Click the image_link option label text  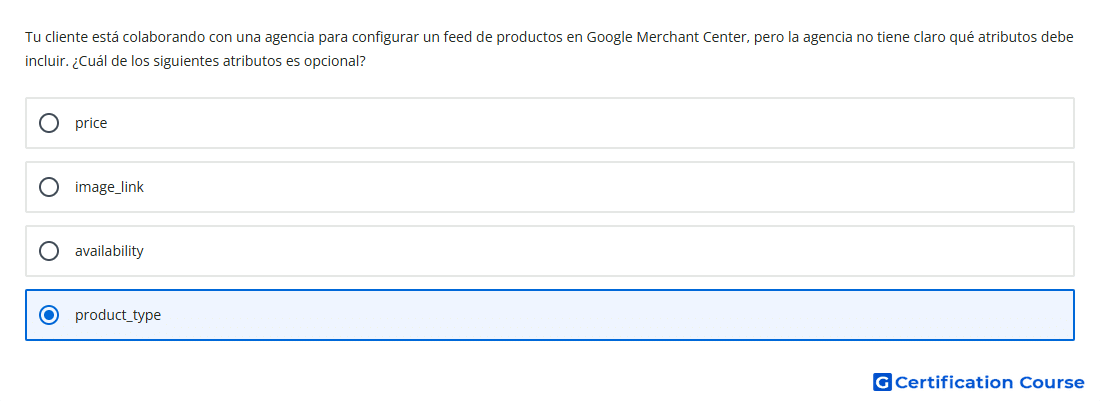109,187
